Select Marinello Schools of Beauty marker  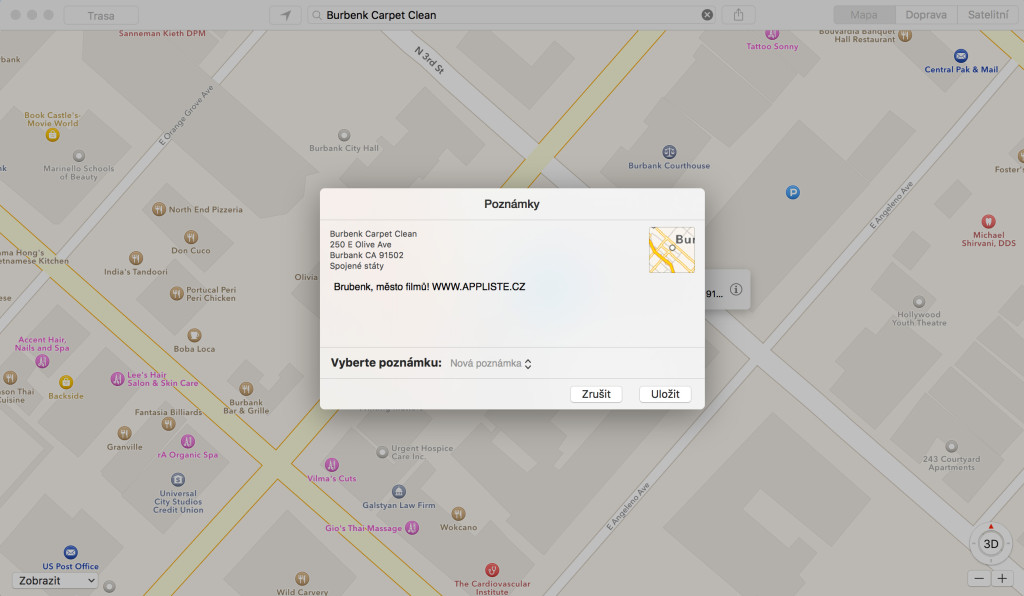(x=79, y=156)
